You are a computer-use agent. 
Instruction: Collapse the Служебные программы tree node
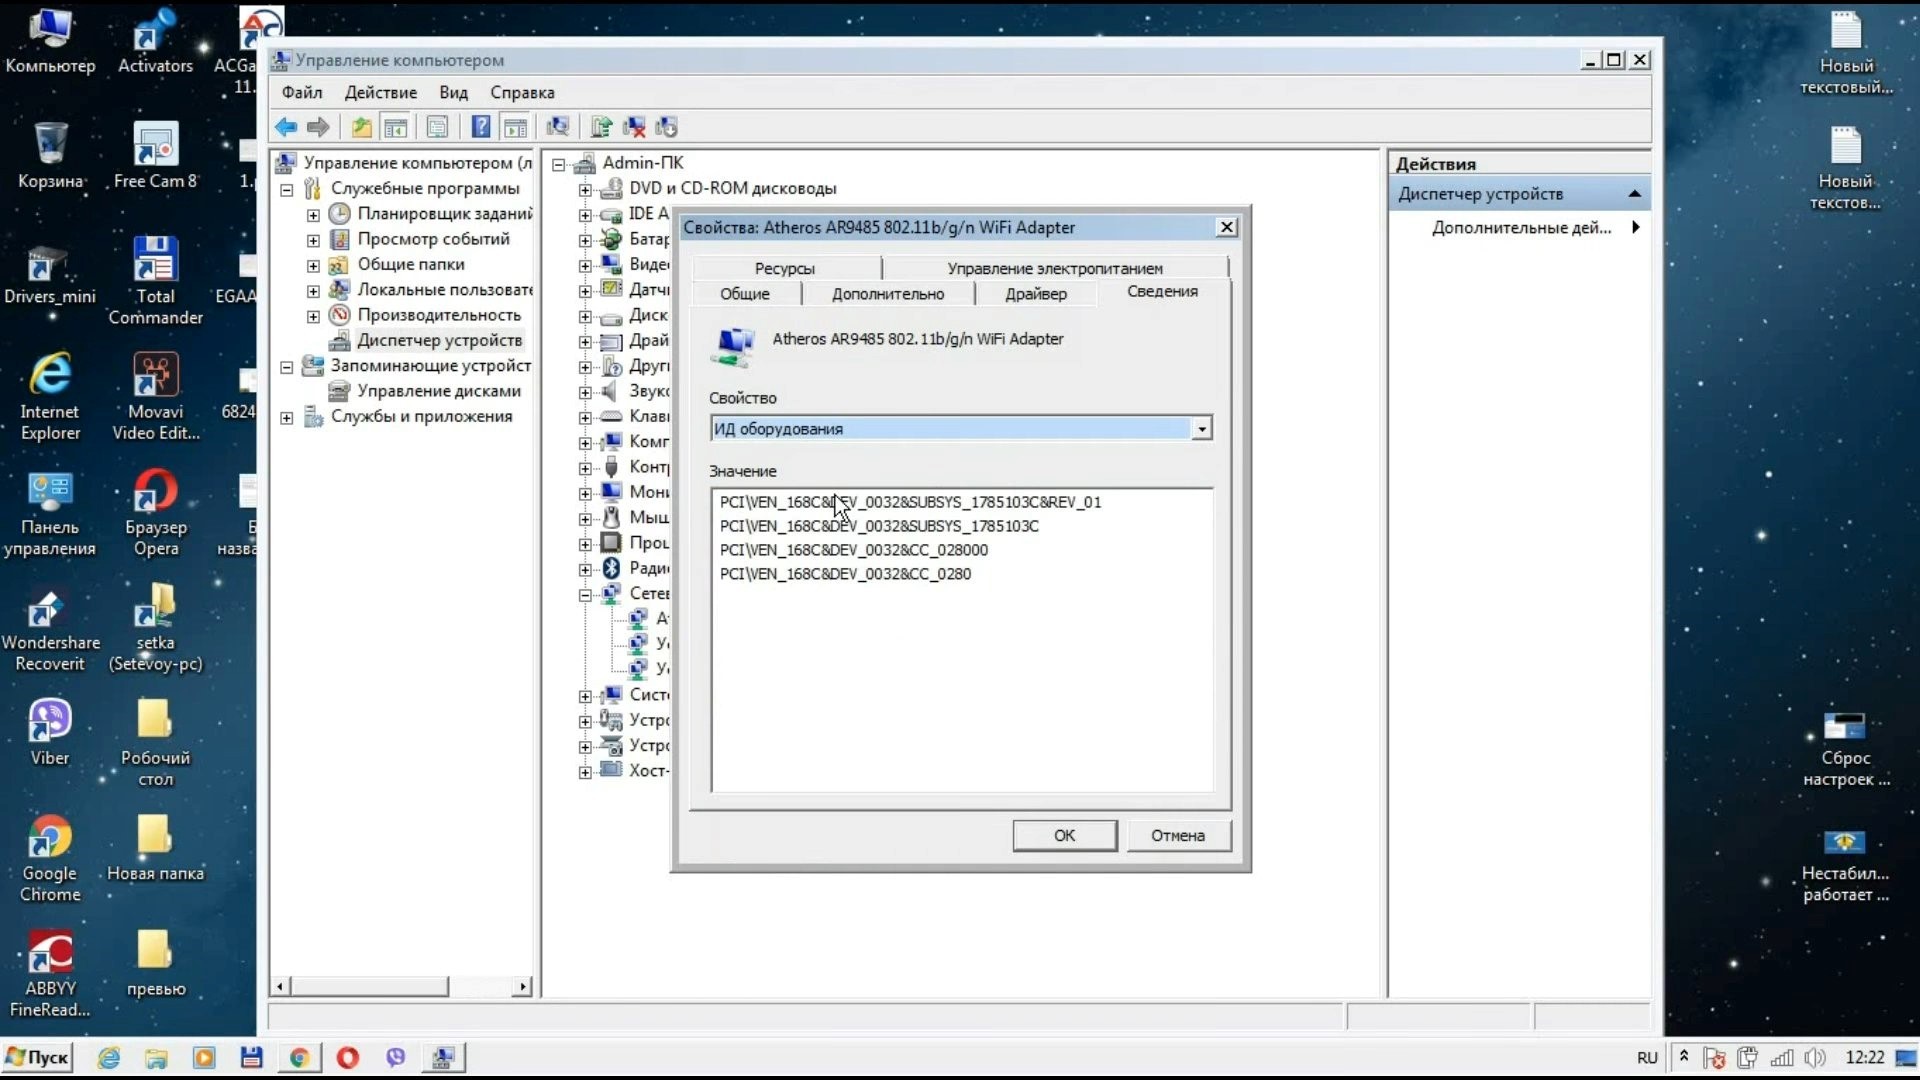[287, 189]
